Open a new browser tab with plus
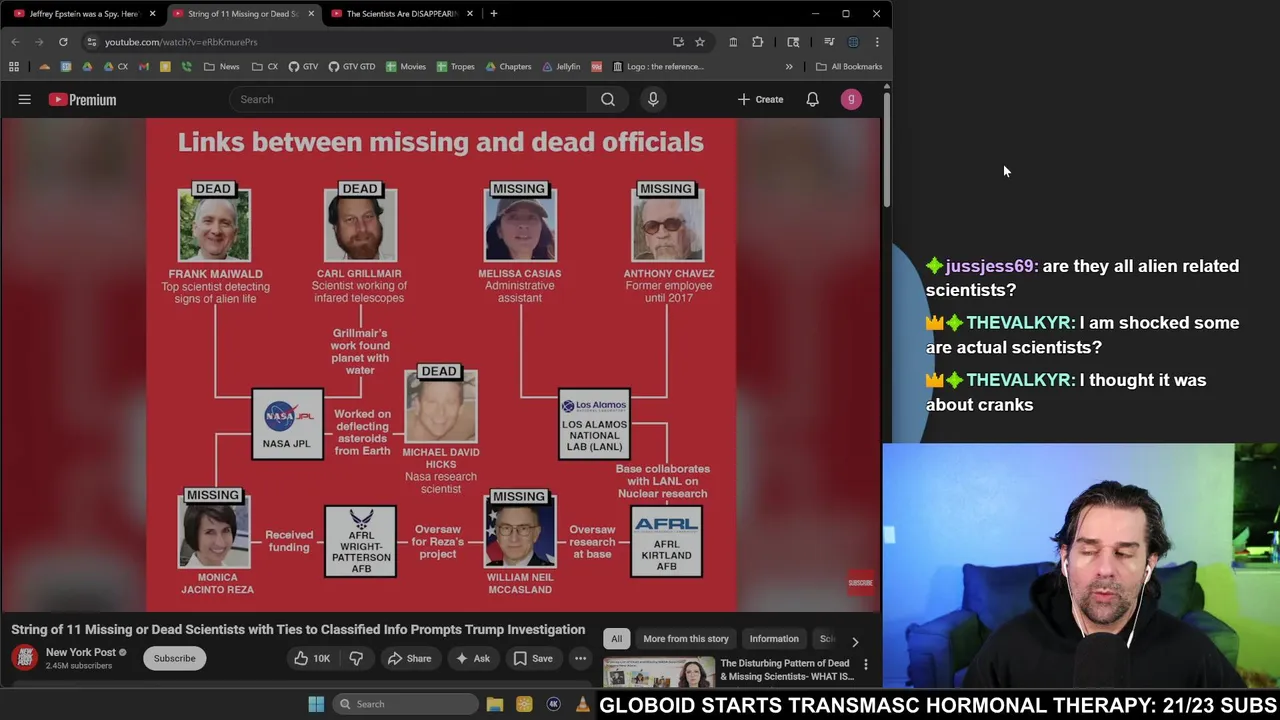Image resolution: width=1280 pixels, height=720 pixels. (x=494, y=14)
